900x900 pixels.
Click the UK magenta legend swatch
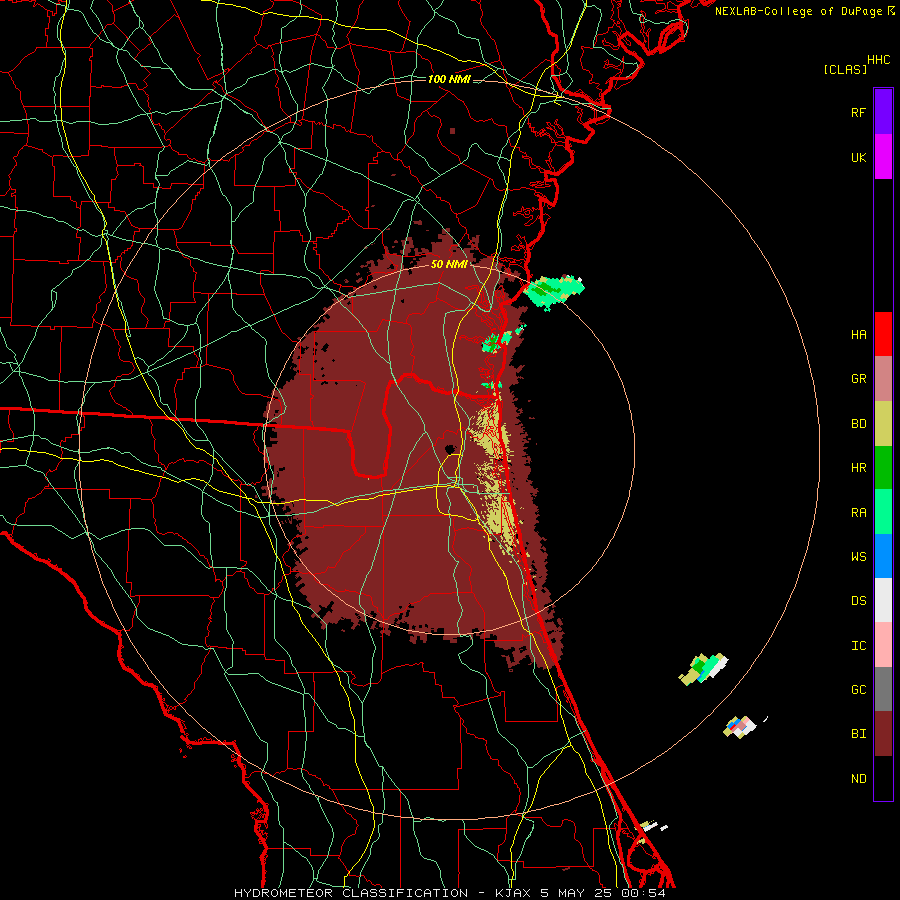point(883,157)
